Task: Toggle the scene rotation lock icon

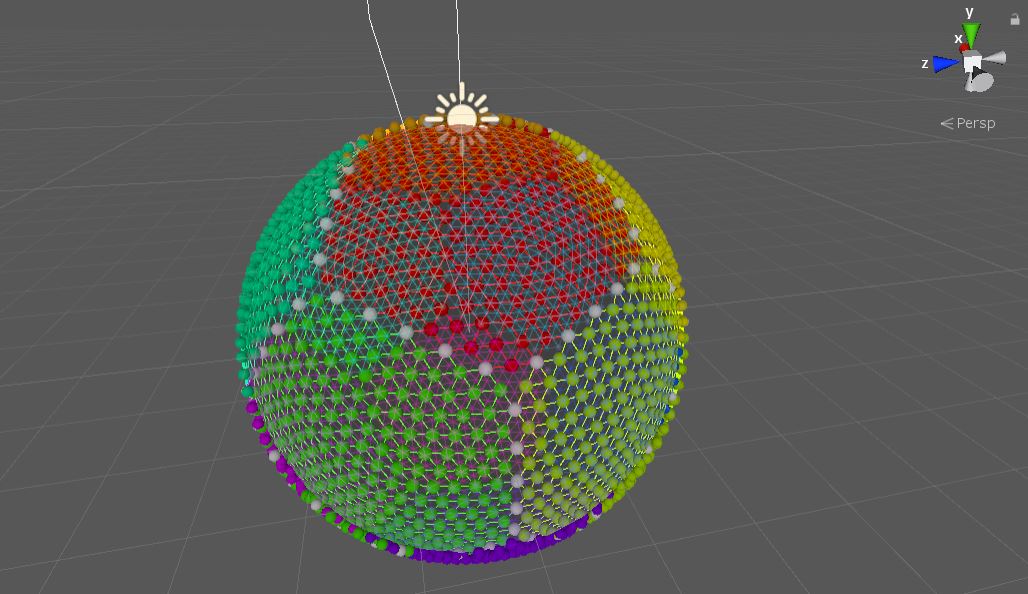Action: pos(1015,19)
